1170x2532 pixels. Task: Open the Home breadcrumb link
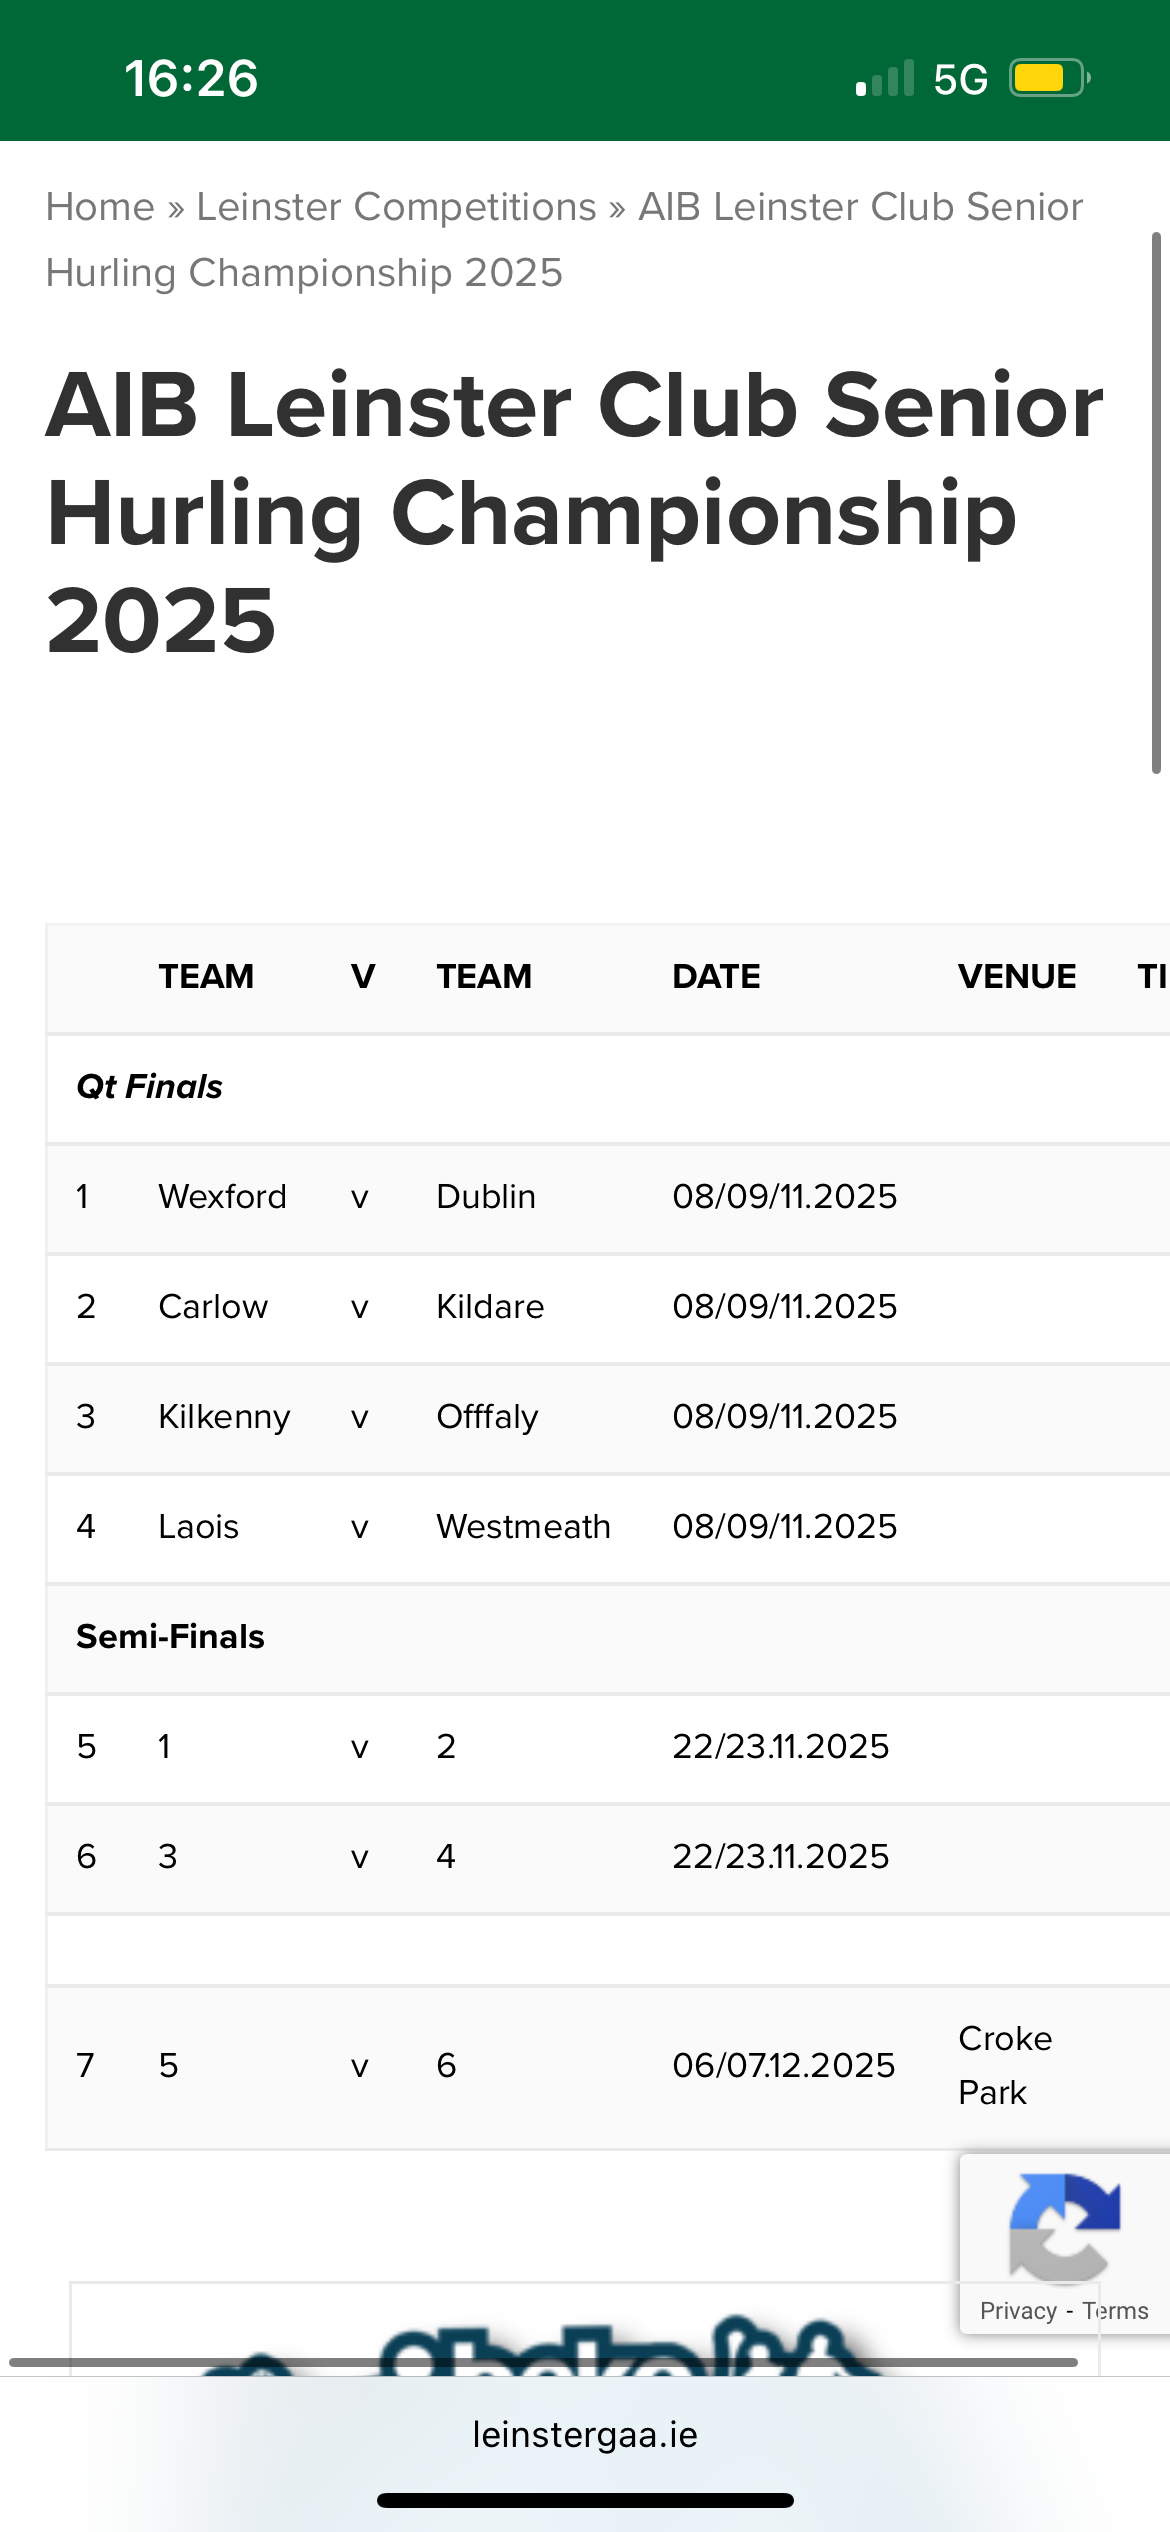pyautogui.click(x=100, y=207)
